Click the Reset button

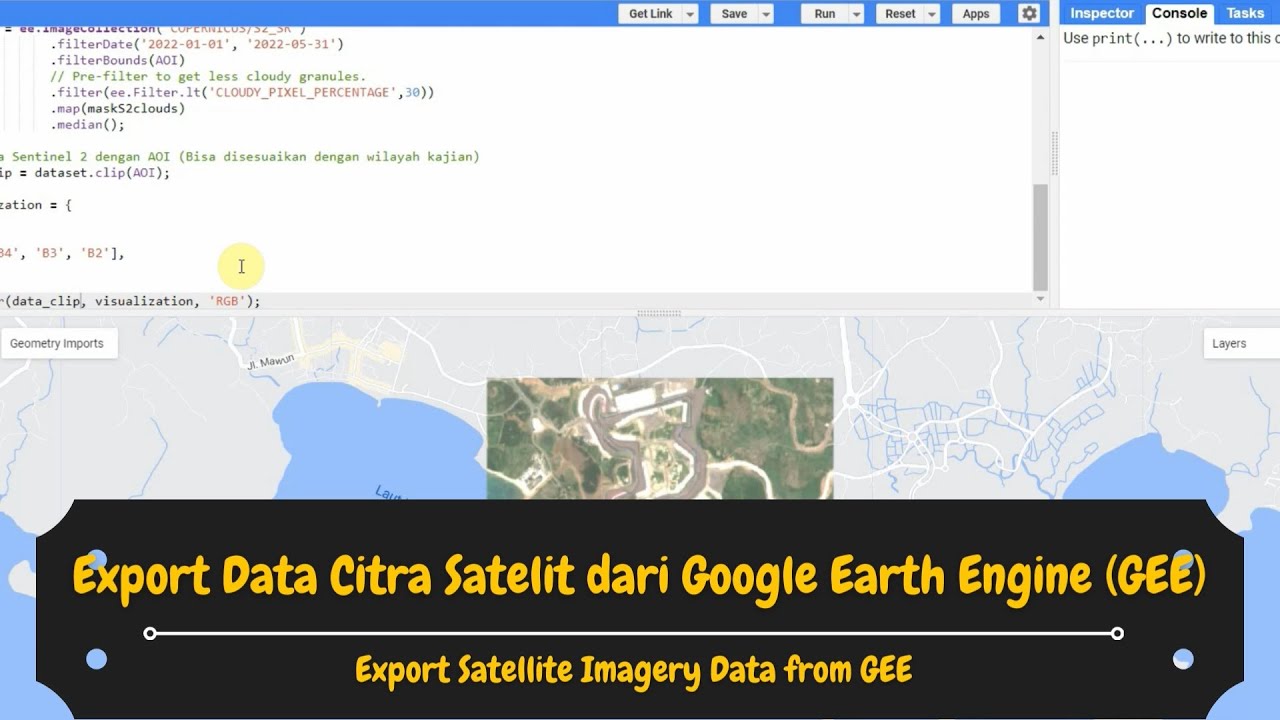[x=900, y=13]
